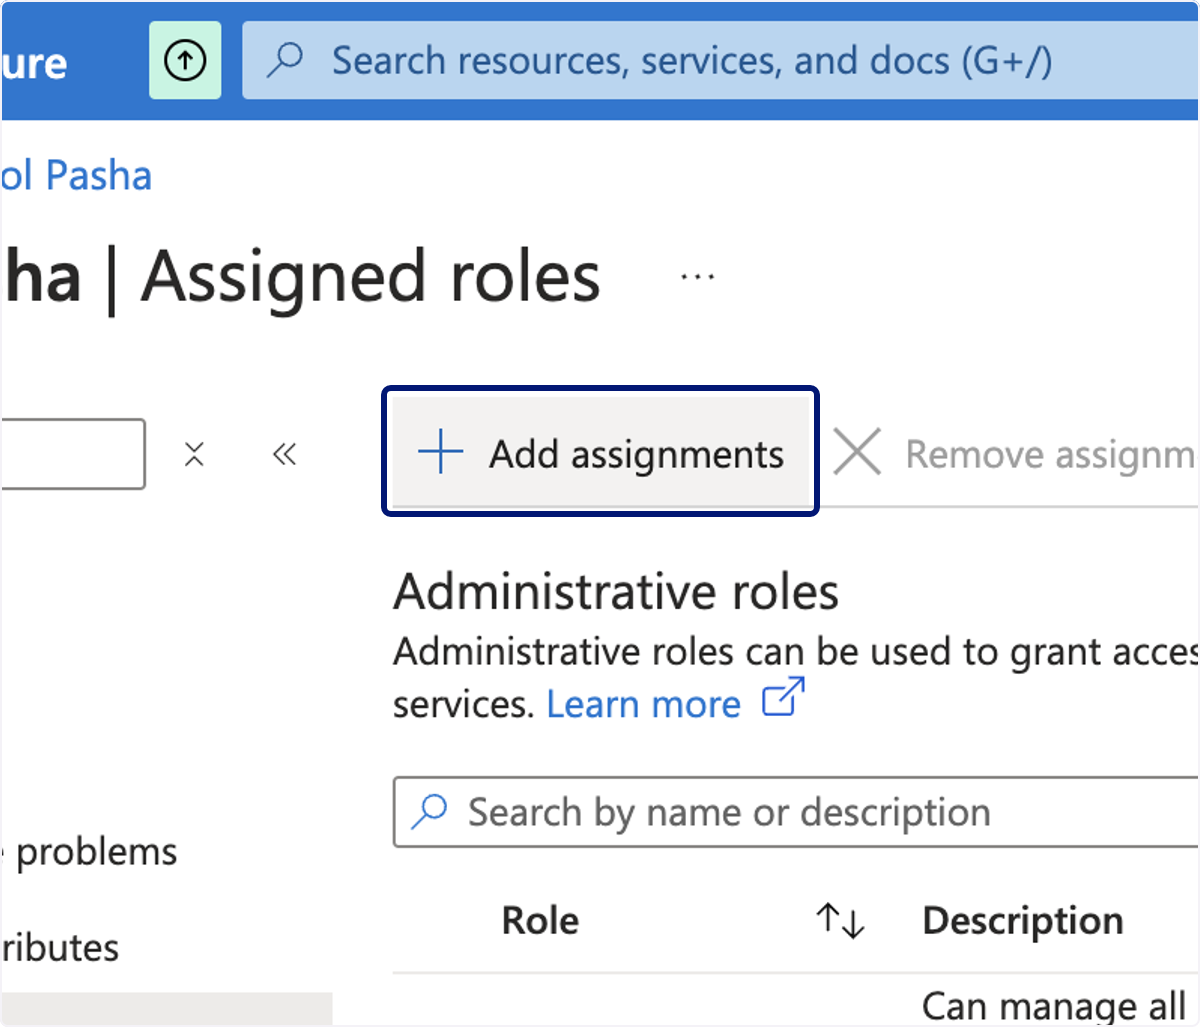Image resolution: width=1200 pixels, height=1027 pixels.
Task: Sort roles using the up-down arrows
Action: point(840,920)
